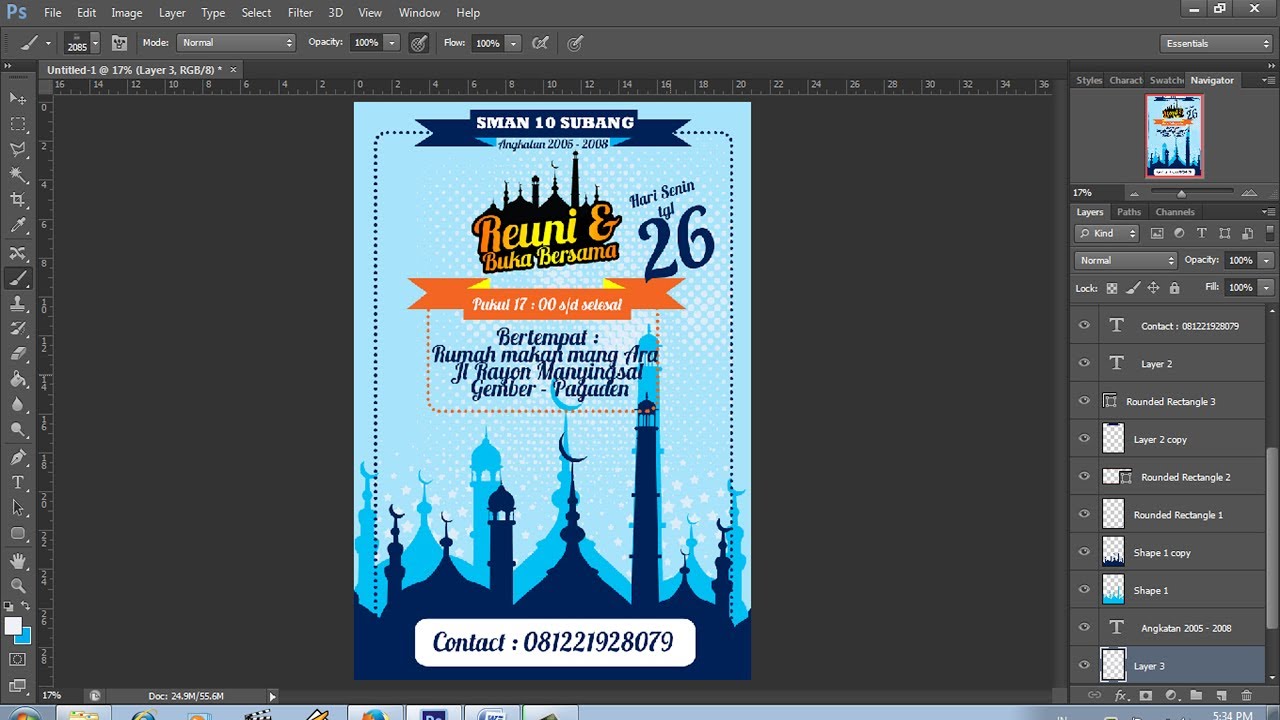The height and width of the screenshot is (720, 1280).
Task: Select the Layer 2 copy layer
Action: point(1167,439)
